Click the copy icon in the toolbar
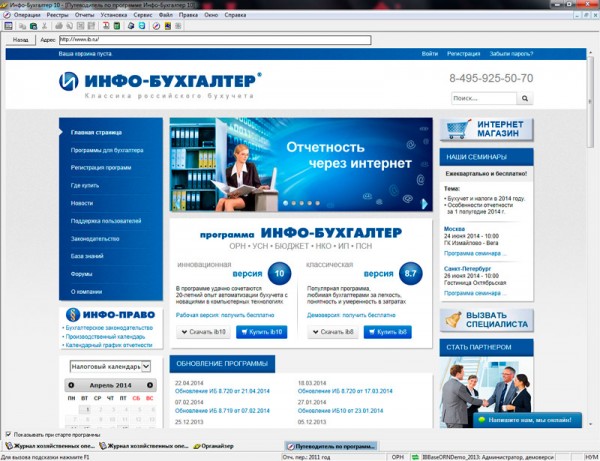600x461 pixels. point(23,26)
